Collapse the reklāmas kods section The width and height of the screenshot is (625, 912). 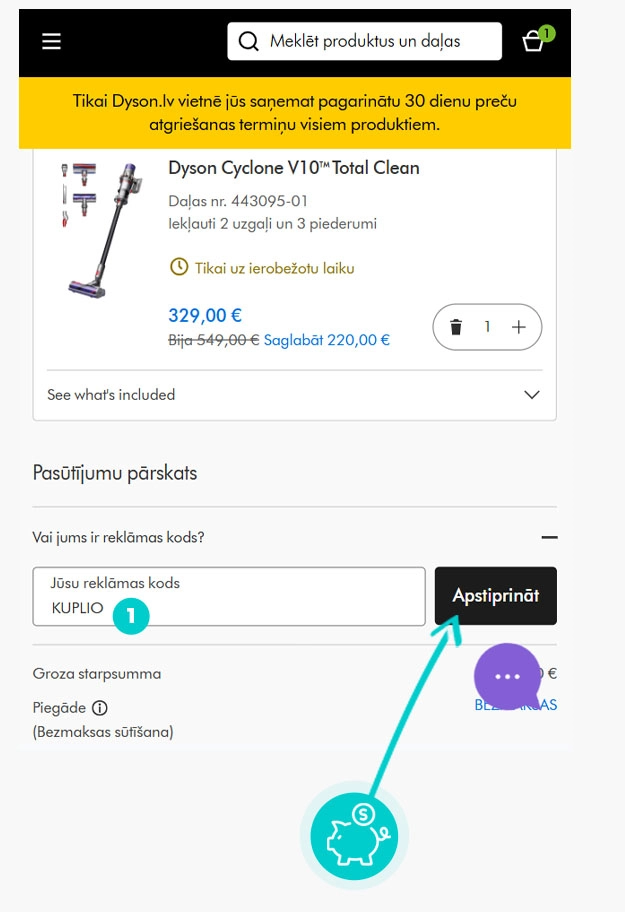click(x=550, y=537)
